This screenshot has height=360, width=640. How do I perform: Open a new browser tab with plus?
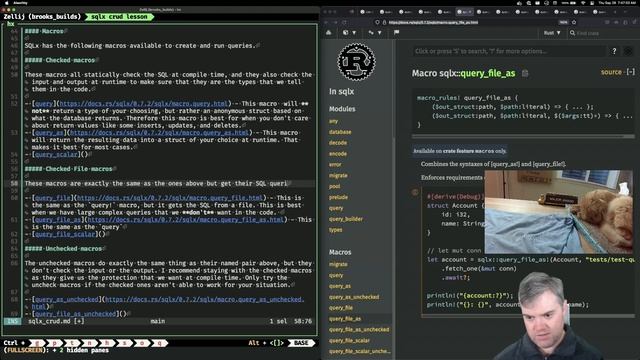[615, 12]
